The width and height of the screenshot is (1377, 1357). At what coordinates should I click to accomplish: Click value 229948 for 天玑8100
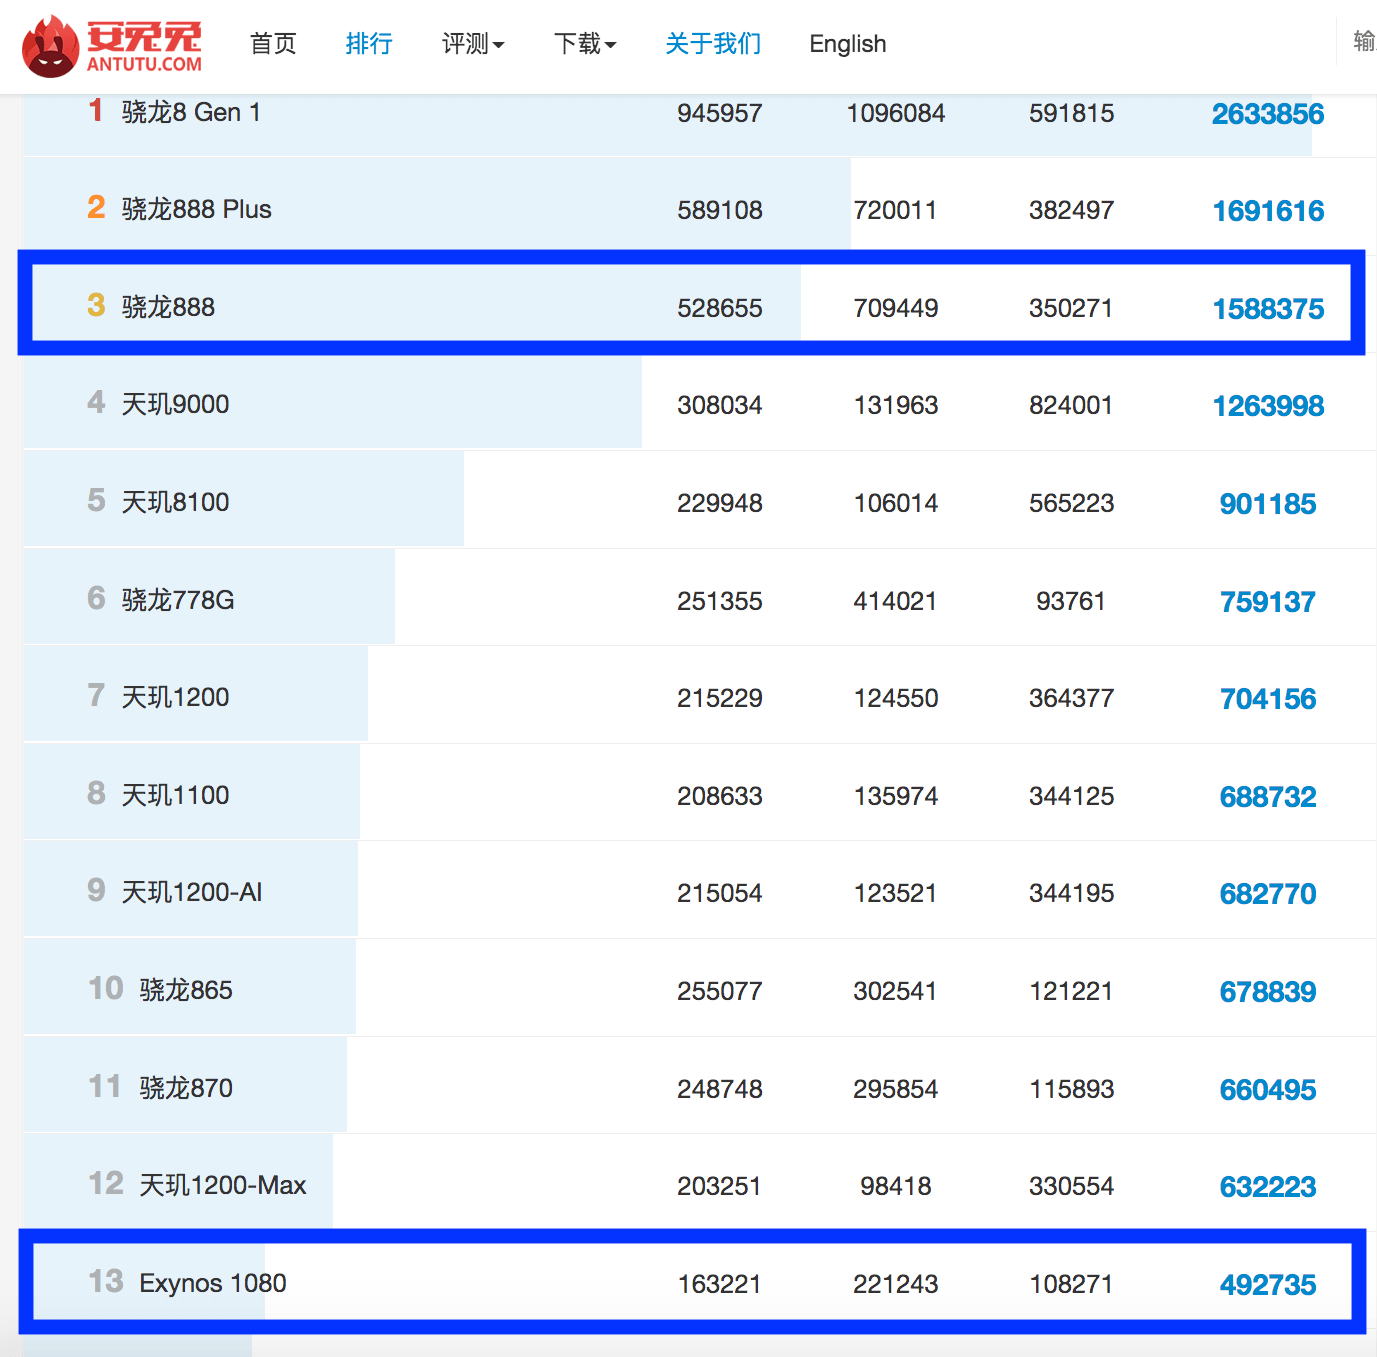point(720,503)
